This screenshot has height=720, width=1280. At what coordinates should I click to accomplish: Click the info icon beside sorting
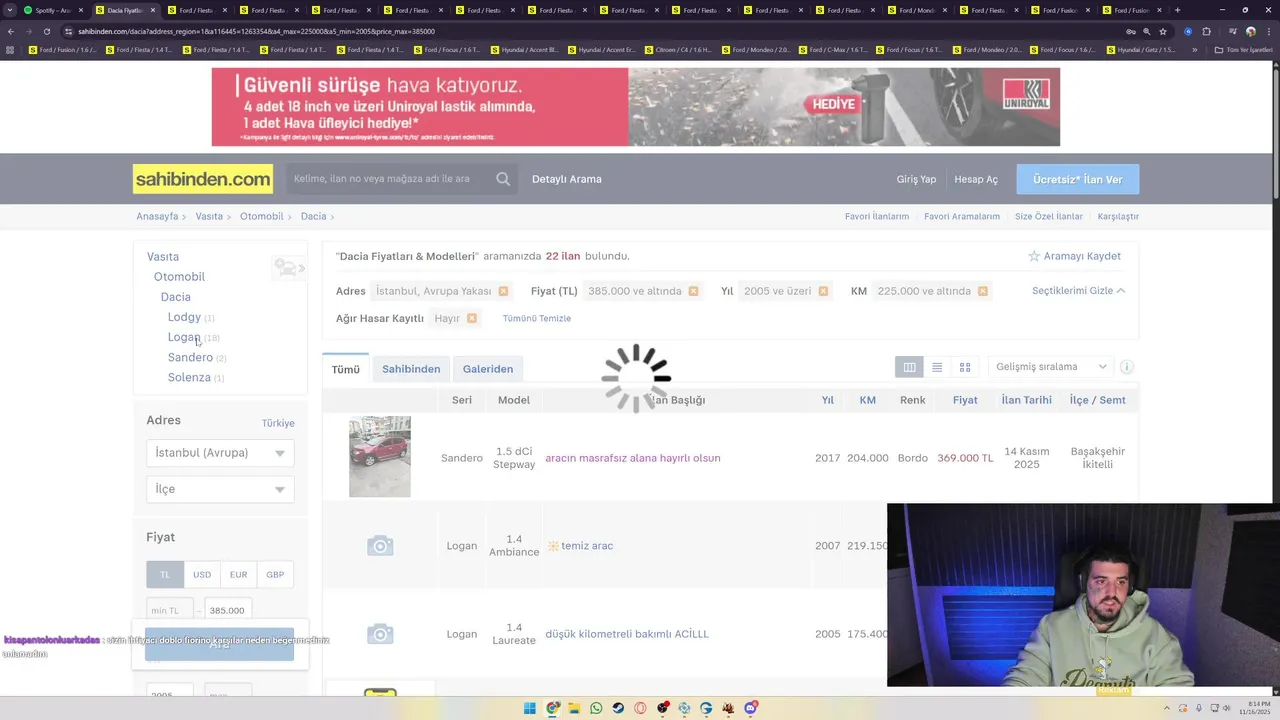1127,367
